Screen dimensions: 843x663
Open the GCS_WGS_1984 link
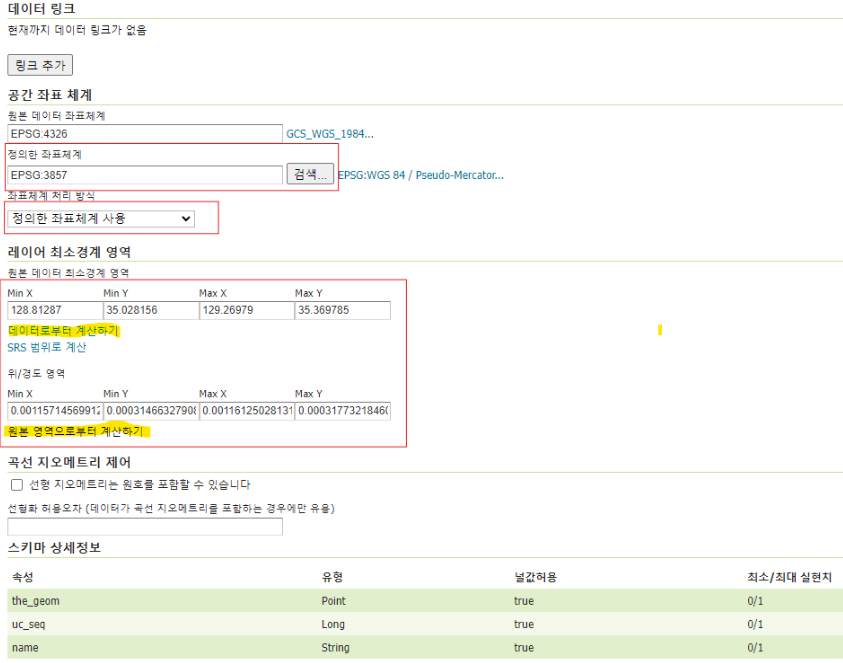(330, 134)
